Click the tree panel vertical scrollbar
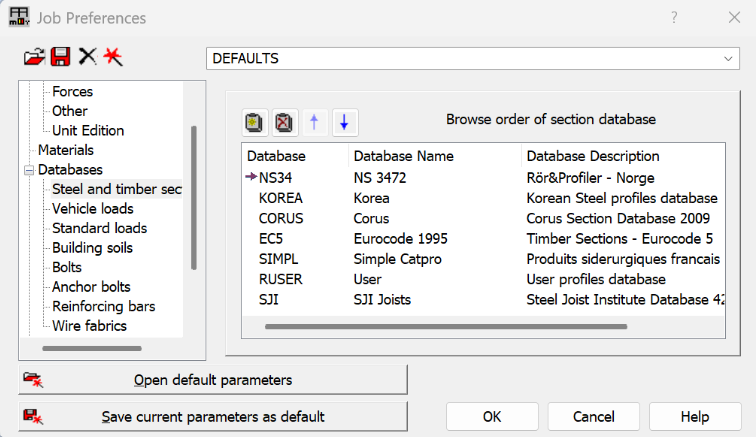756x437 pixels. (x=194, y=198)
